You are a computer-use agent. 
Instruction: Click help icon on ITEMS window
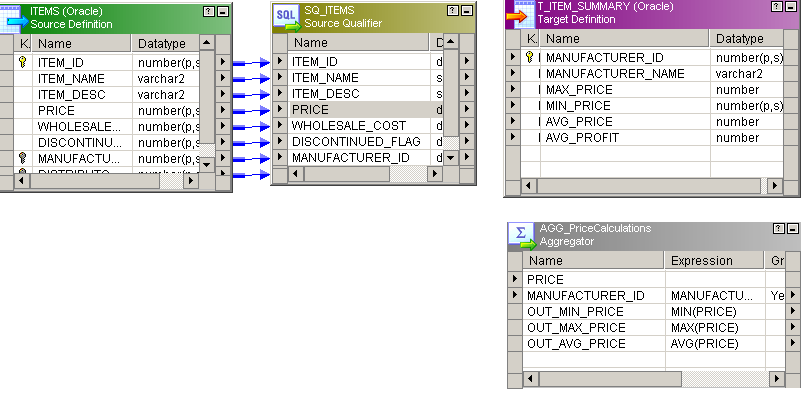[209, 11]
